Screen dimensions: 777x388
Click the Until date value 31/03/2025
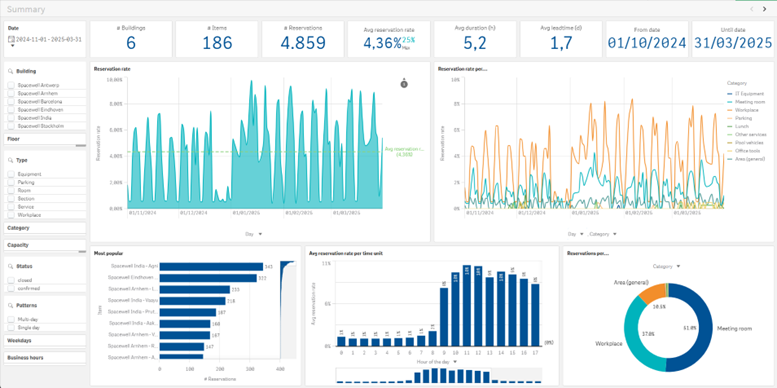(733, 43)
